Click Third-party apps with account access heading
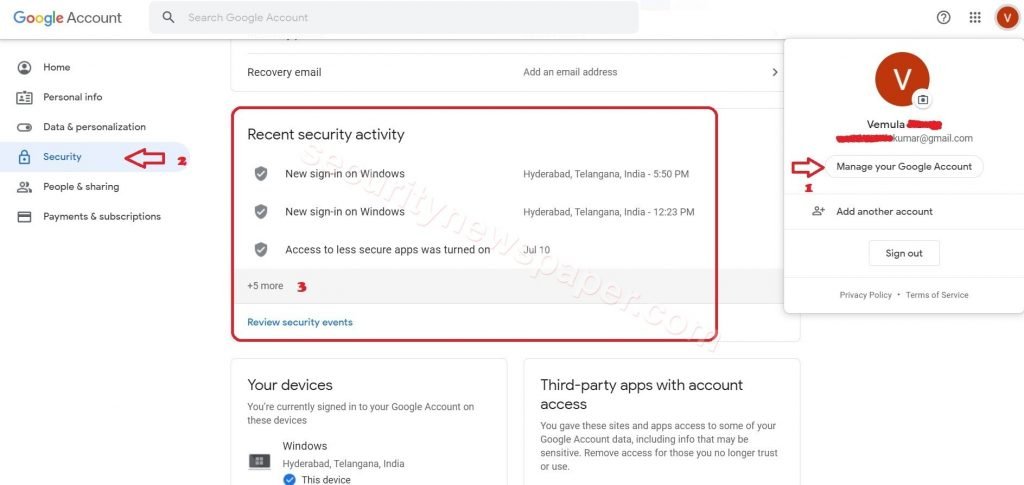 point(641,394)
